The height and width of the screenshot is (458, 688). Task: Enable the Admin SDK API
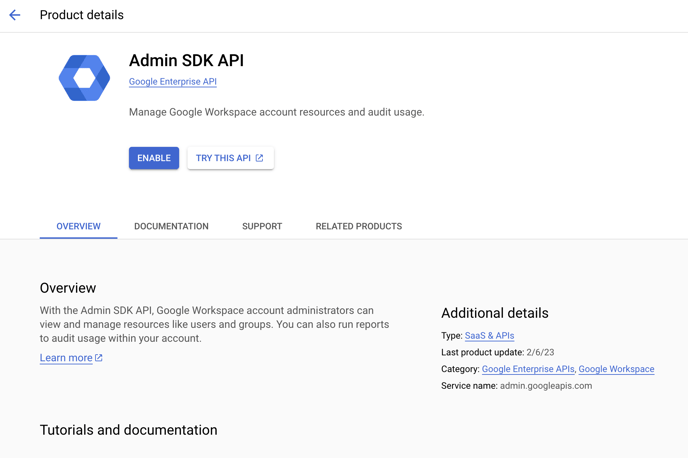154,158
